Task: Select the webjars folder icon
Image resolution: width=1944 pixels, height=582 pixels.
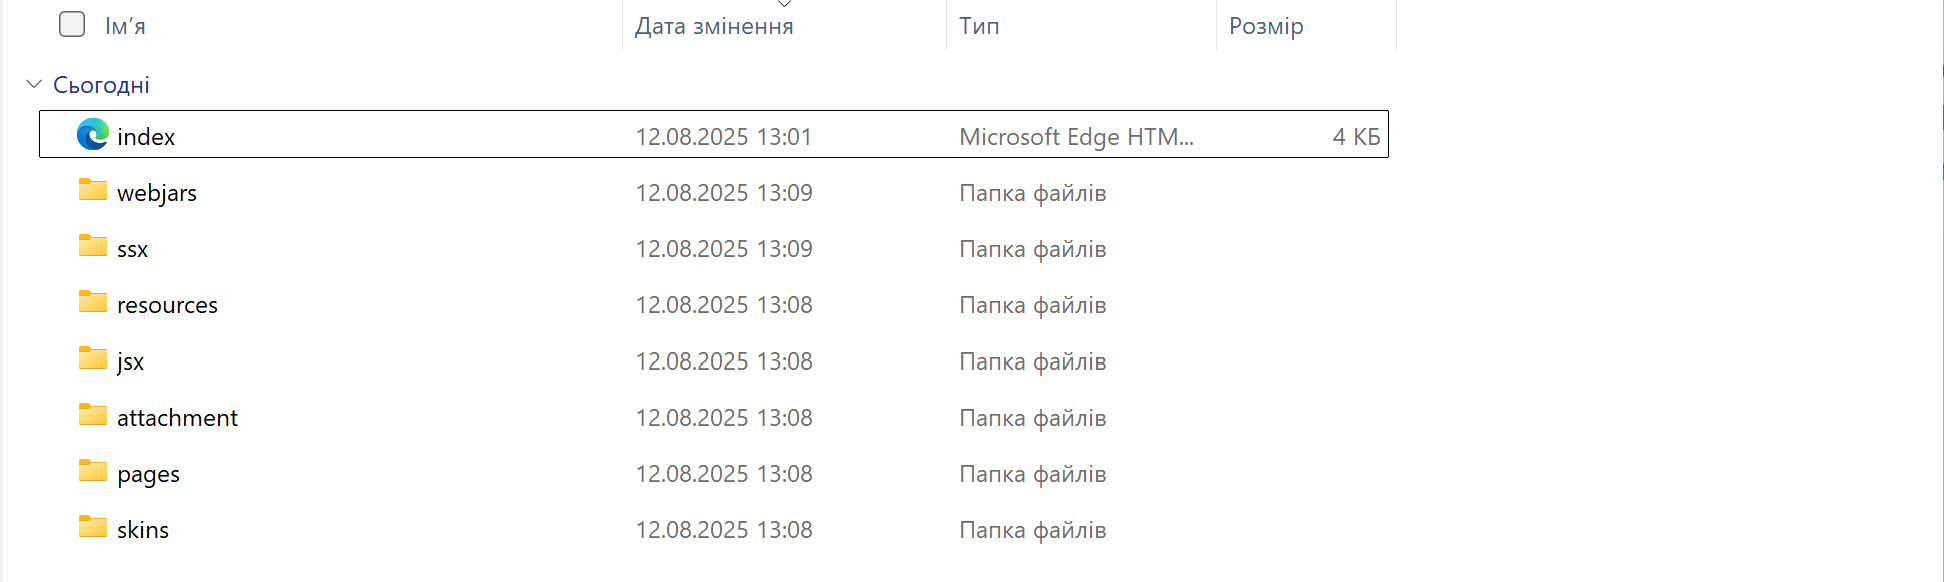Action: [x=93, y=190]
